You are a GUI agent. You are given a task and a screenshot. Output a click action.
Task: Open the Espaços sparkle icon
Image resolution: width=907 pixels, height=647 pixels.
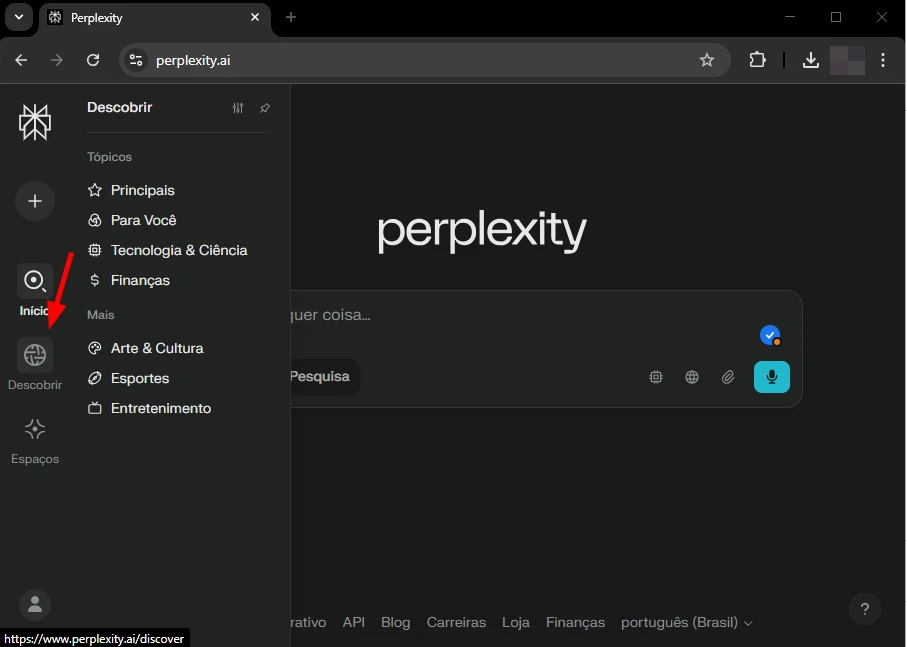tap(35, 428)
